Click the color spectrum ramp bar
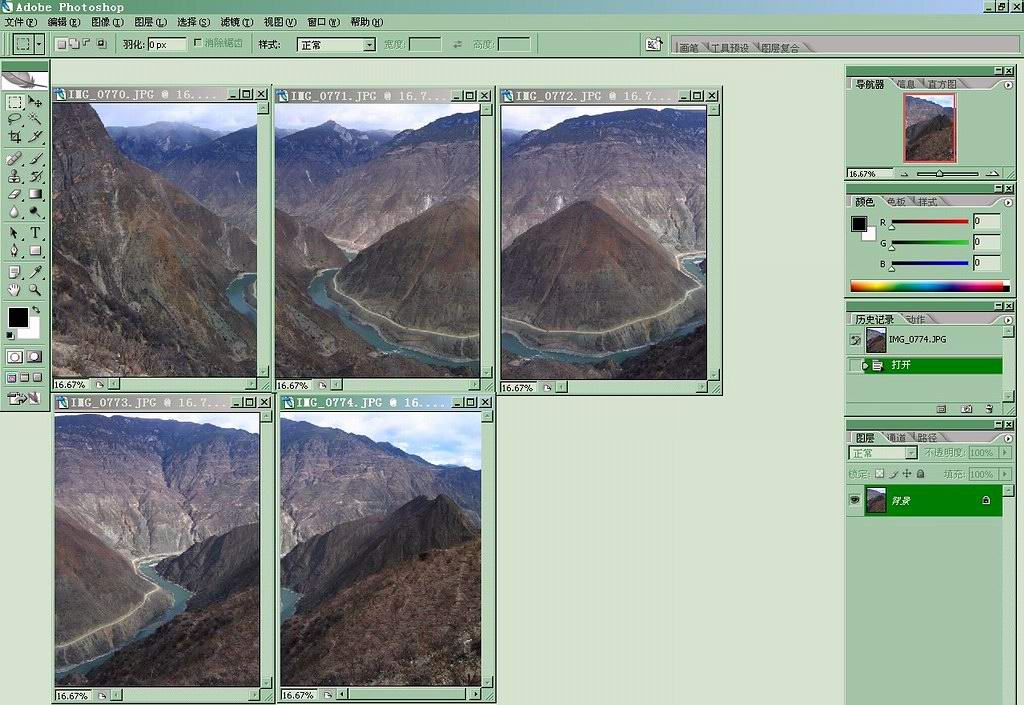 tap(925, 286)
